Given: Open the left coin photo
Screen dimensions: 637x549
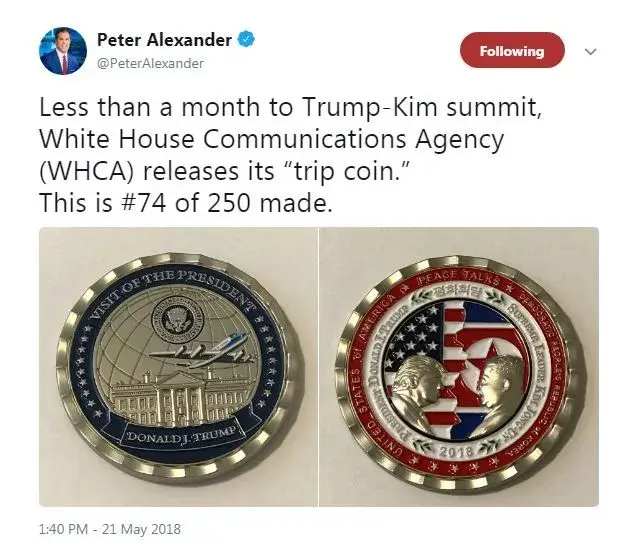Looking at the screenshot, I should tap(178, 367).
